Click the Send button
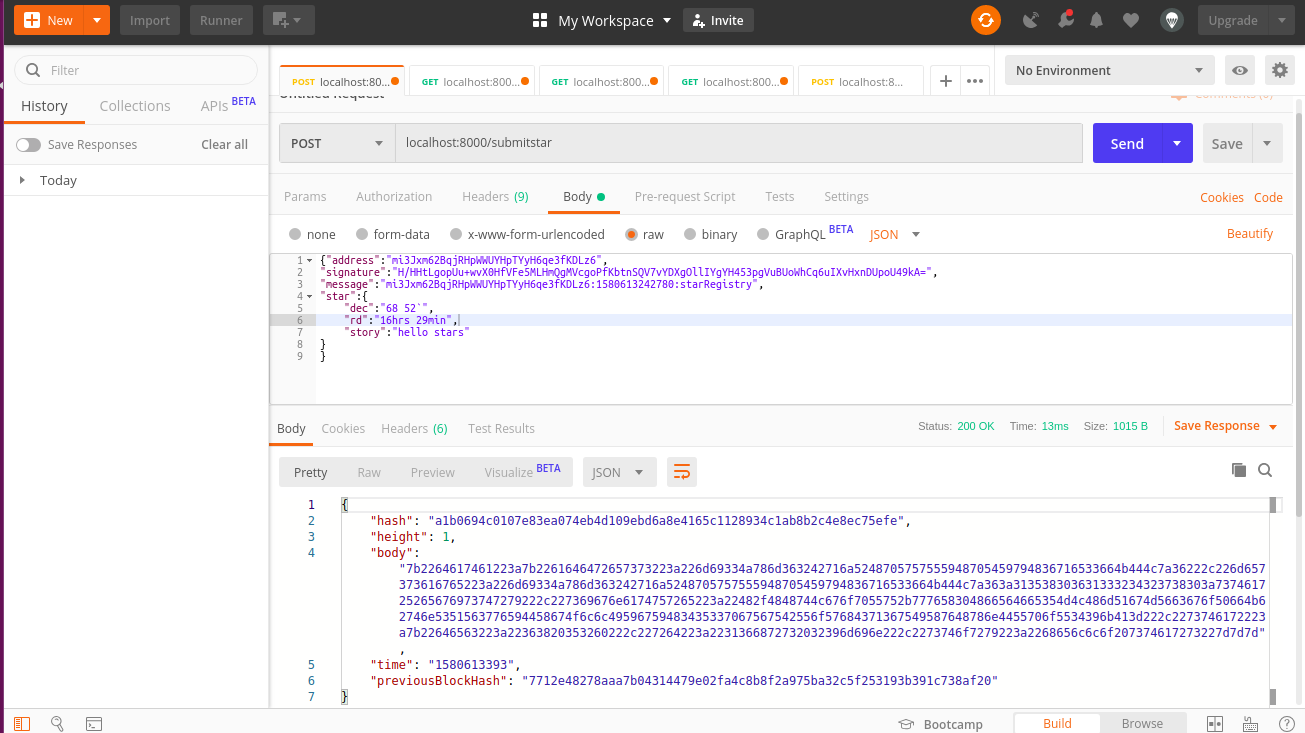 click(1127, 143)
